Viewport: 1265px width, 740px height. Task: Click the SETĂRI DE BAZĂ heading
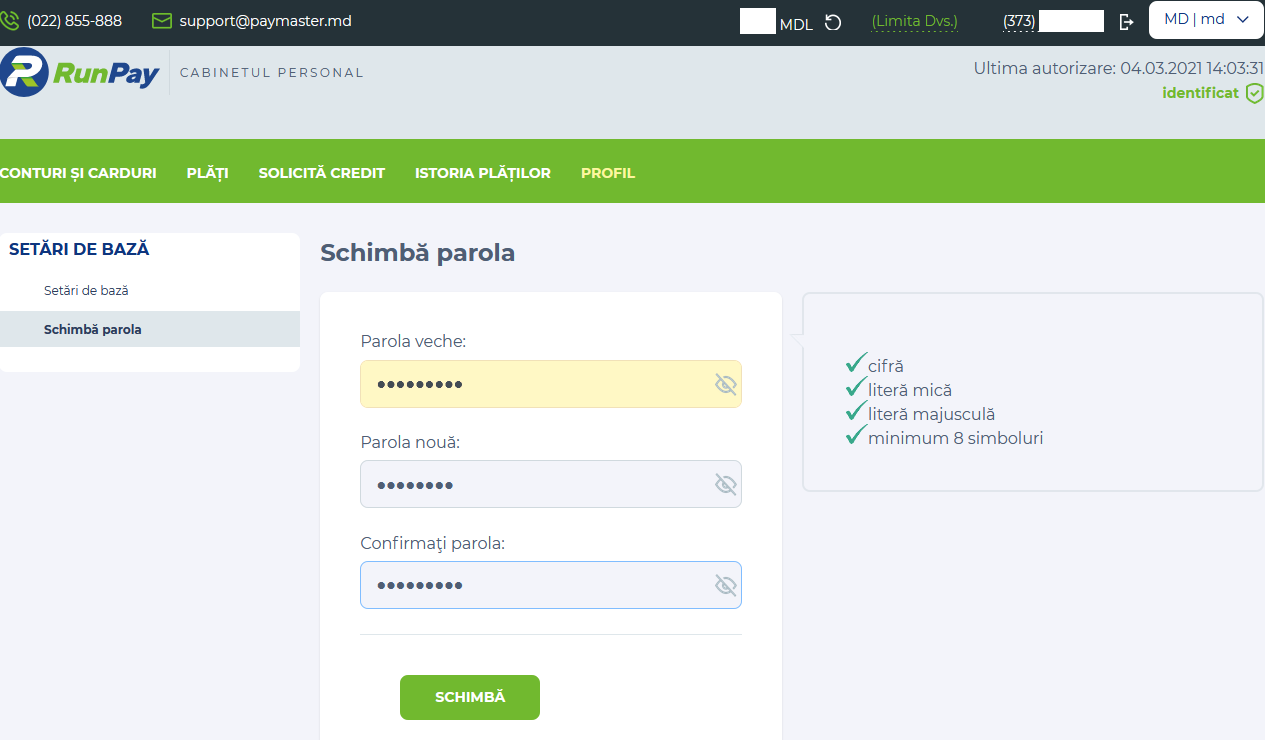point(79,249)
